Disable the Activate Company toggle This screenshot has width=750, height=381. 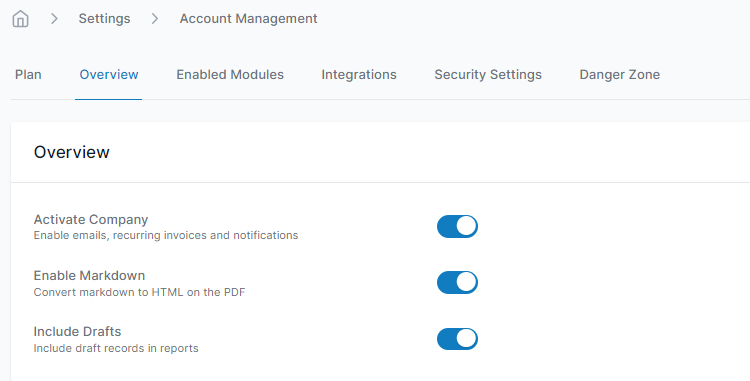pyautogui.click(x=457, y=226)
